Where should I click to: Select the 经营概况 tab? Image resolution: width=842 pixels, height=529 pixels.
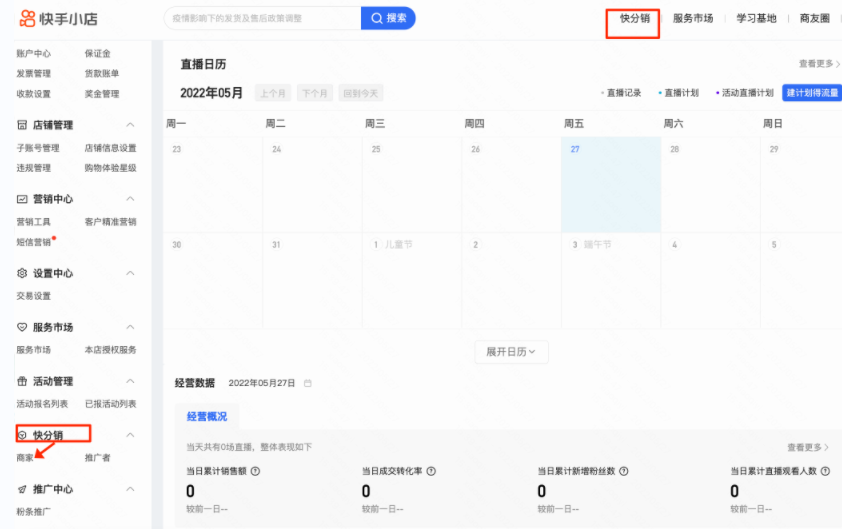(207, 416)
